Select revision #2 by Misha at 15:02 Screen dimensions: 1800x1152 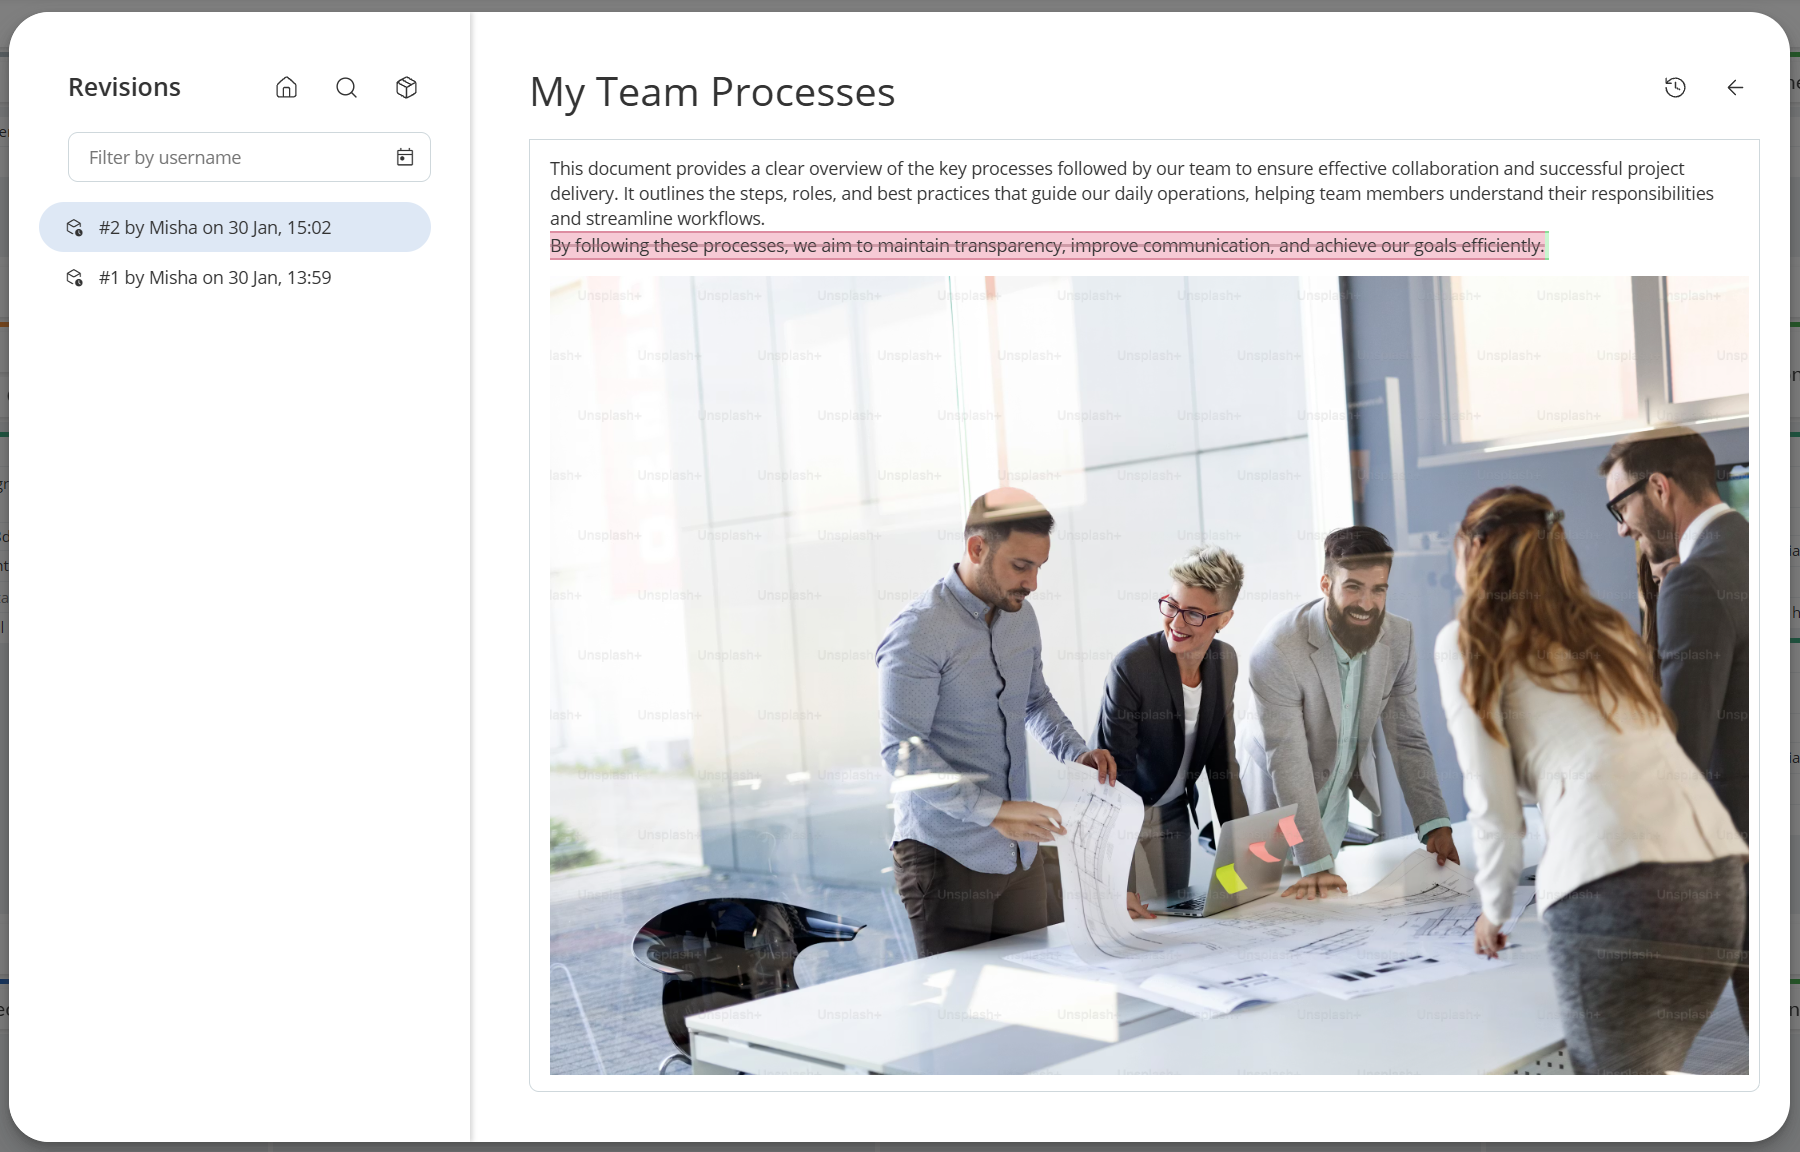[x=215, y=228]
